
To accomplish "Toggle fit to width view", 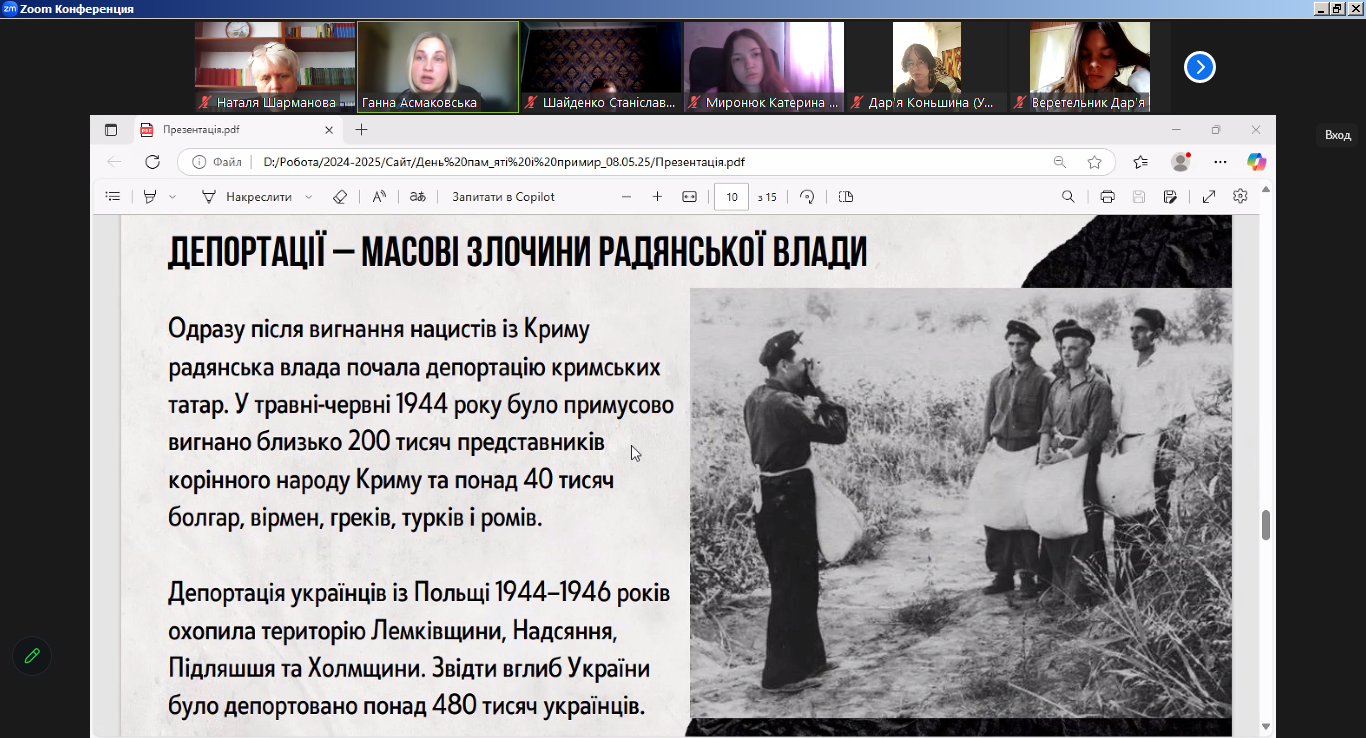I will tap(689, 197).
